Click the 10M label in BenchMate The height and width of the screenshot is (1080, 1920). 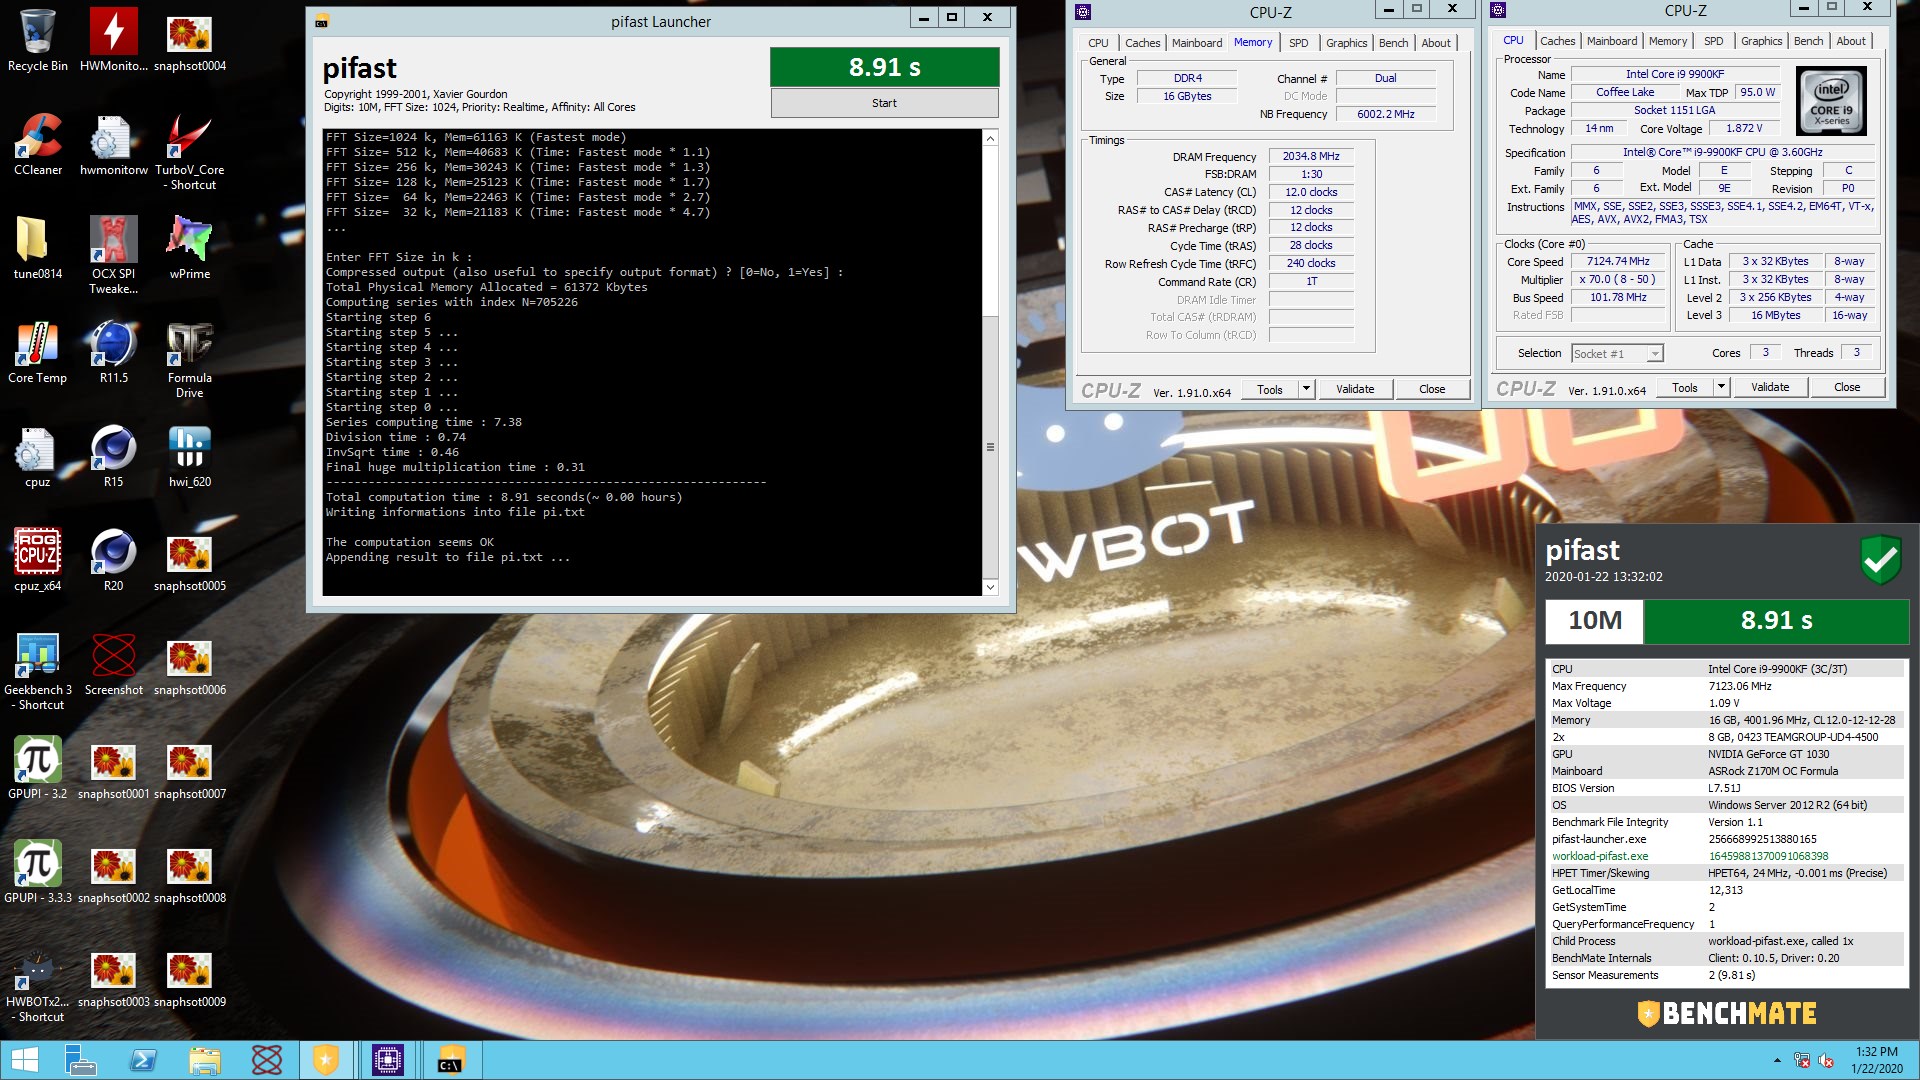pyautogui.click(x=1595, y=621)
